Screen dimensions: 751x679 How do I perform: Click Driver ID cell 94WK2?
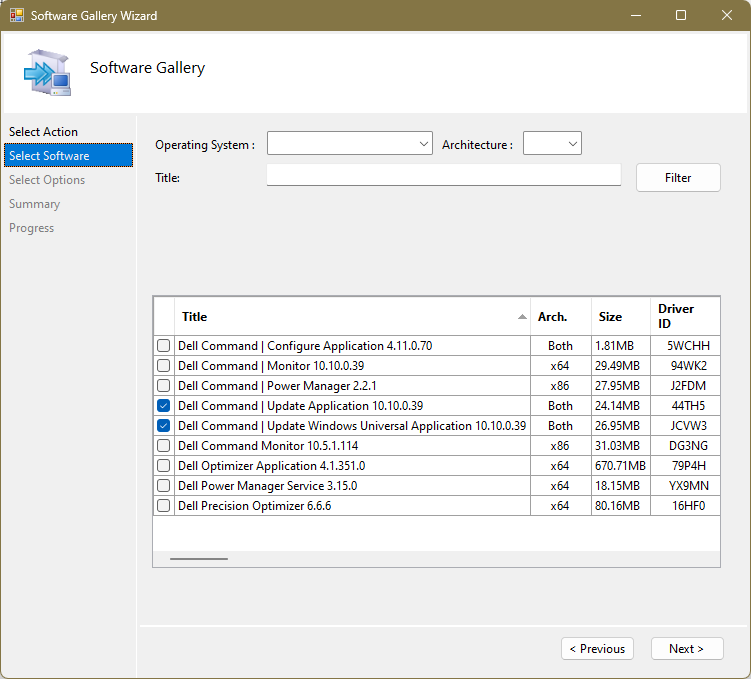click(685, 366)
